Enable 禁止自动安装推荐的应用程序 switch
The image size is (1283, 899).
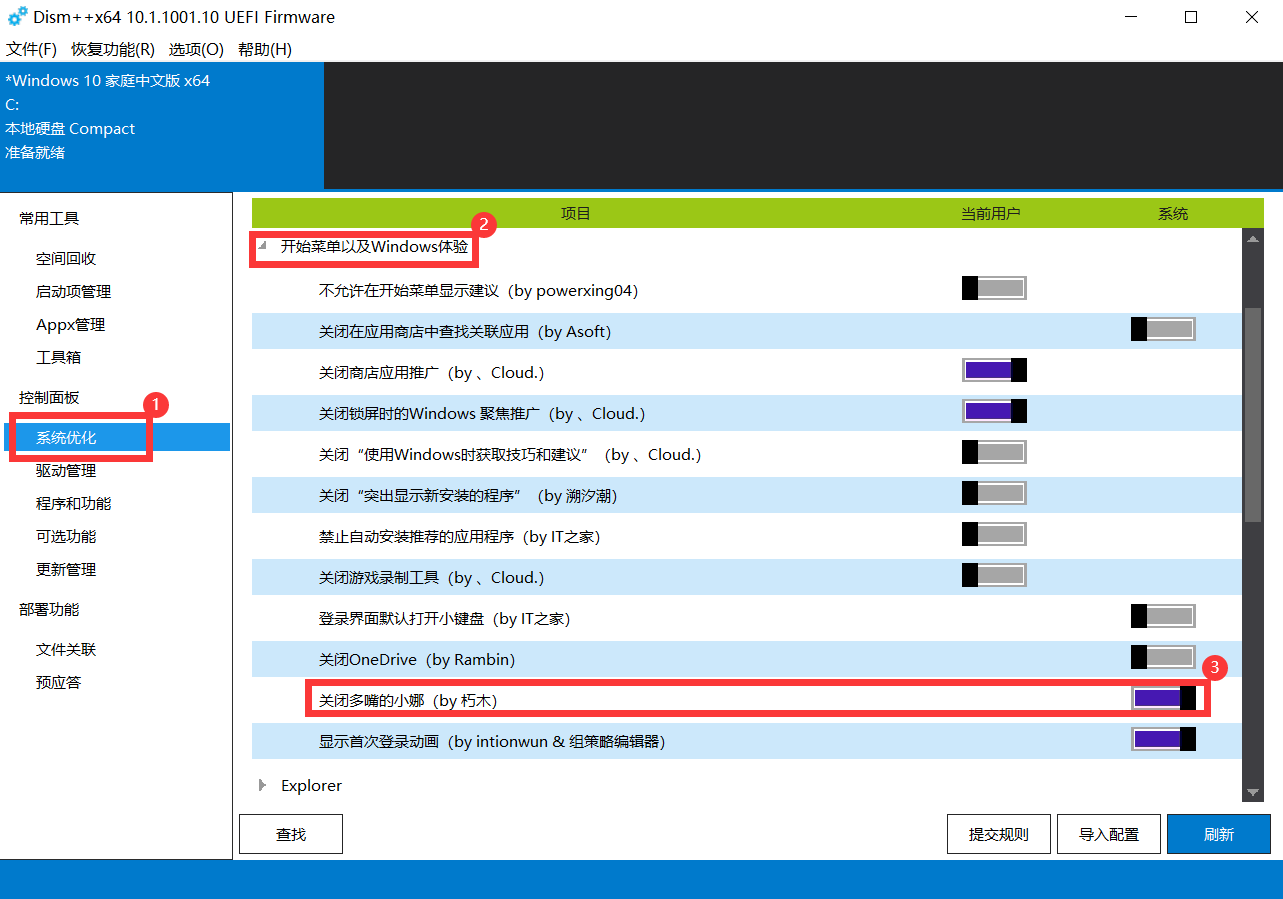(994, 534)
